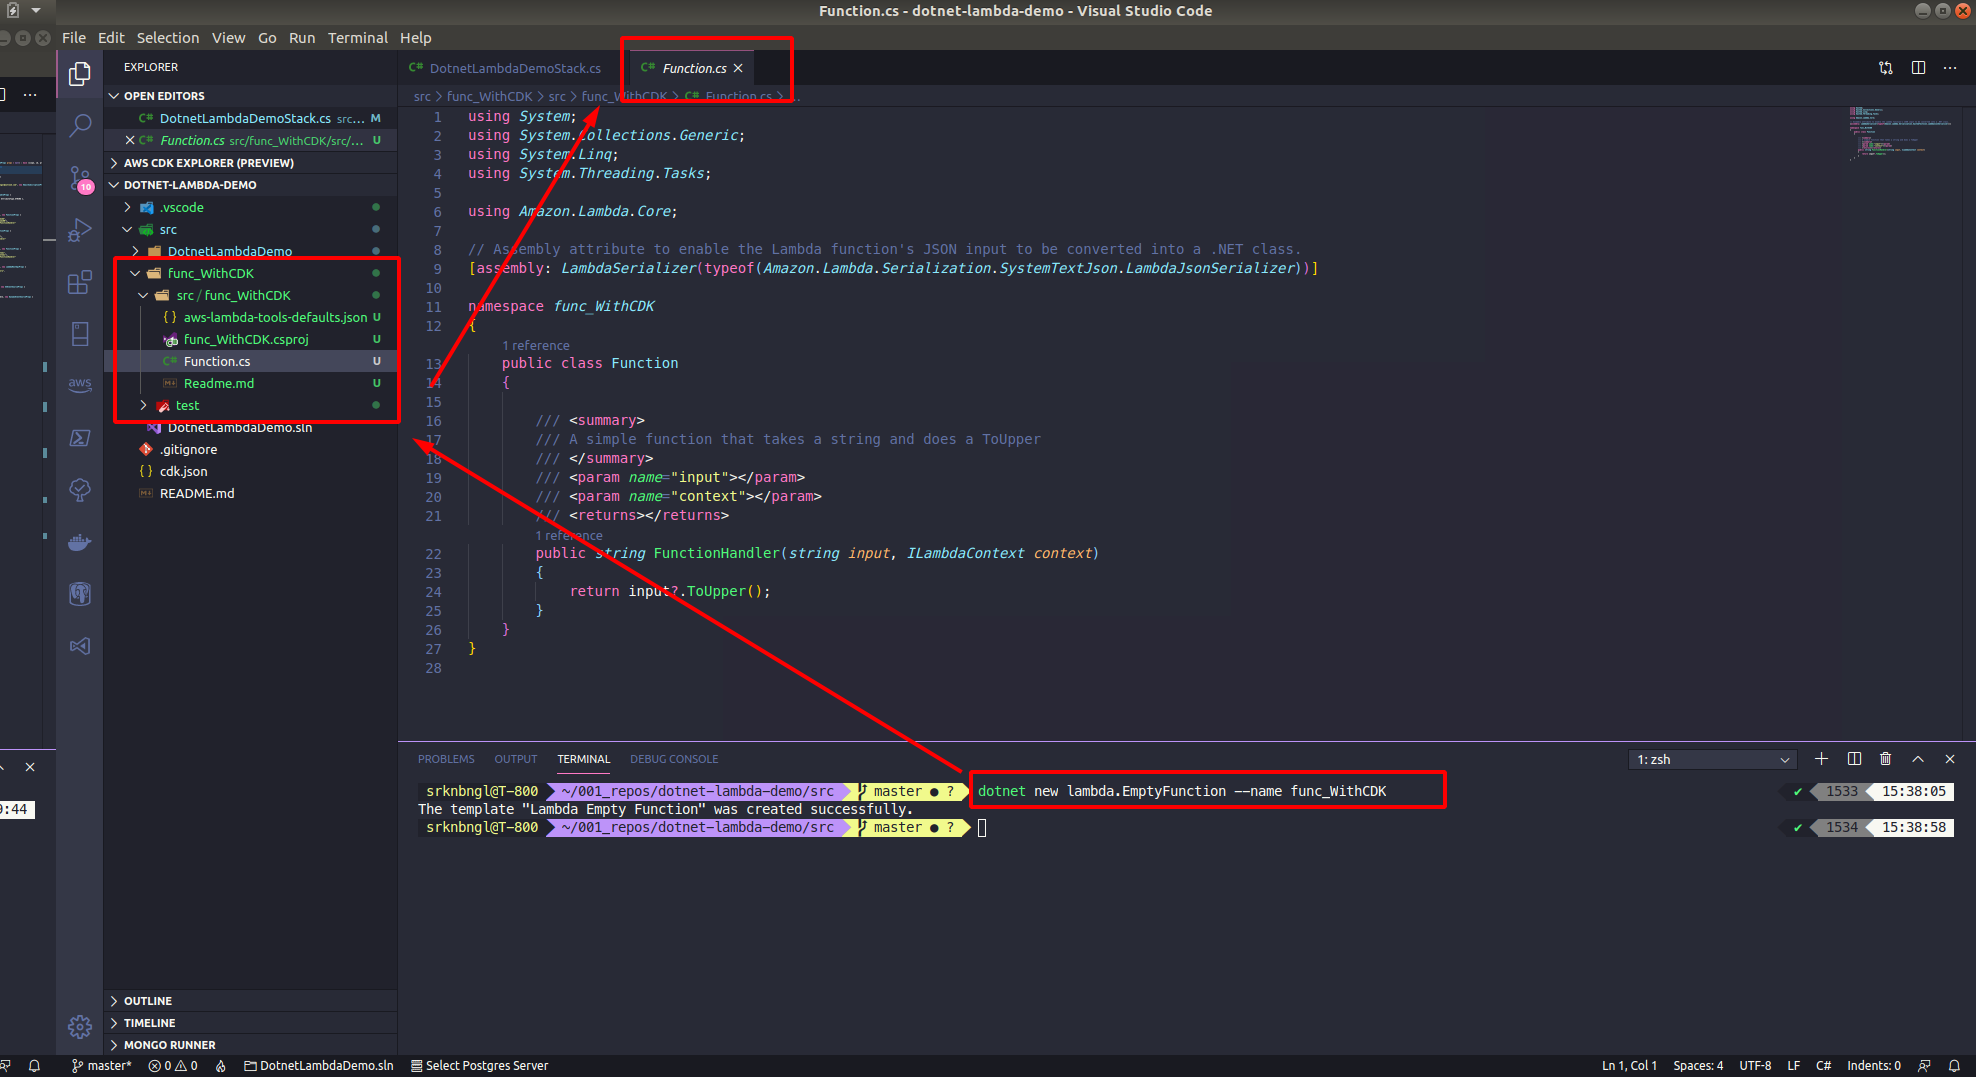Open the Run and Debug view

[80, 231]
